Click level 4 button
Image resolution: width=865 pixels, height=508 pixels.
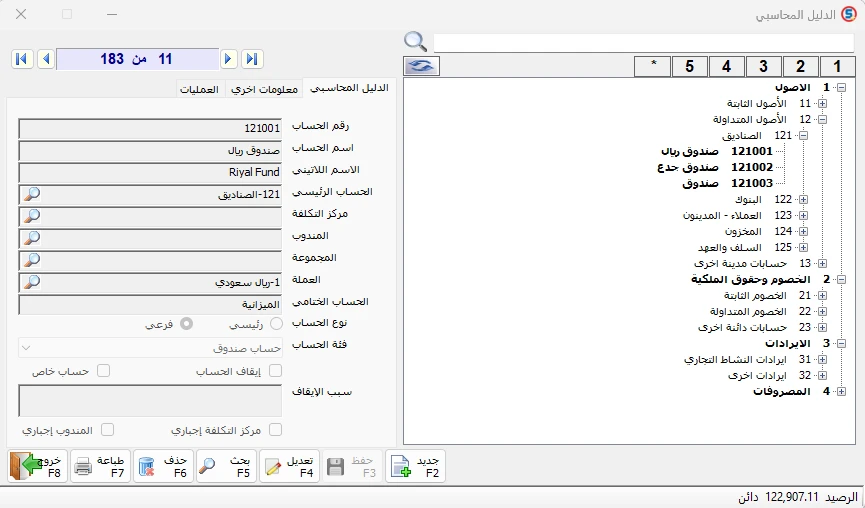click(x=727, y=66)
